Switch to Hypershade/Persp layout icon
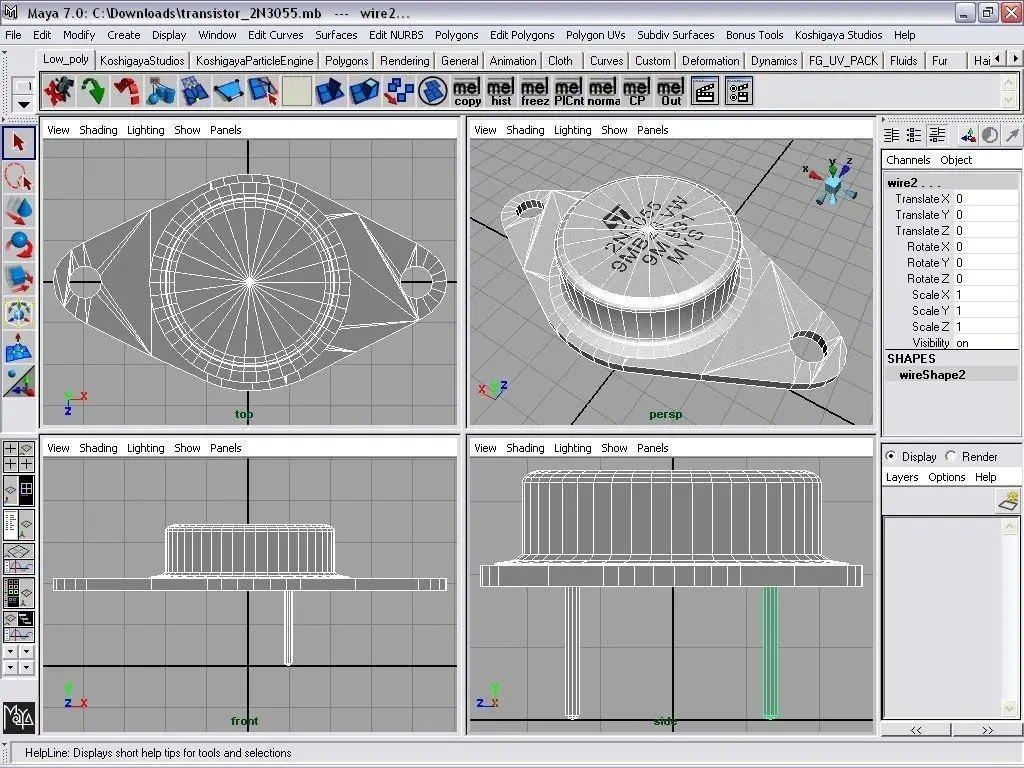Image resolution: width=1024 pixels, height=768 pixels. click(18, 592)
